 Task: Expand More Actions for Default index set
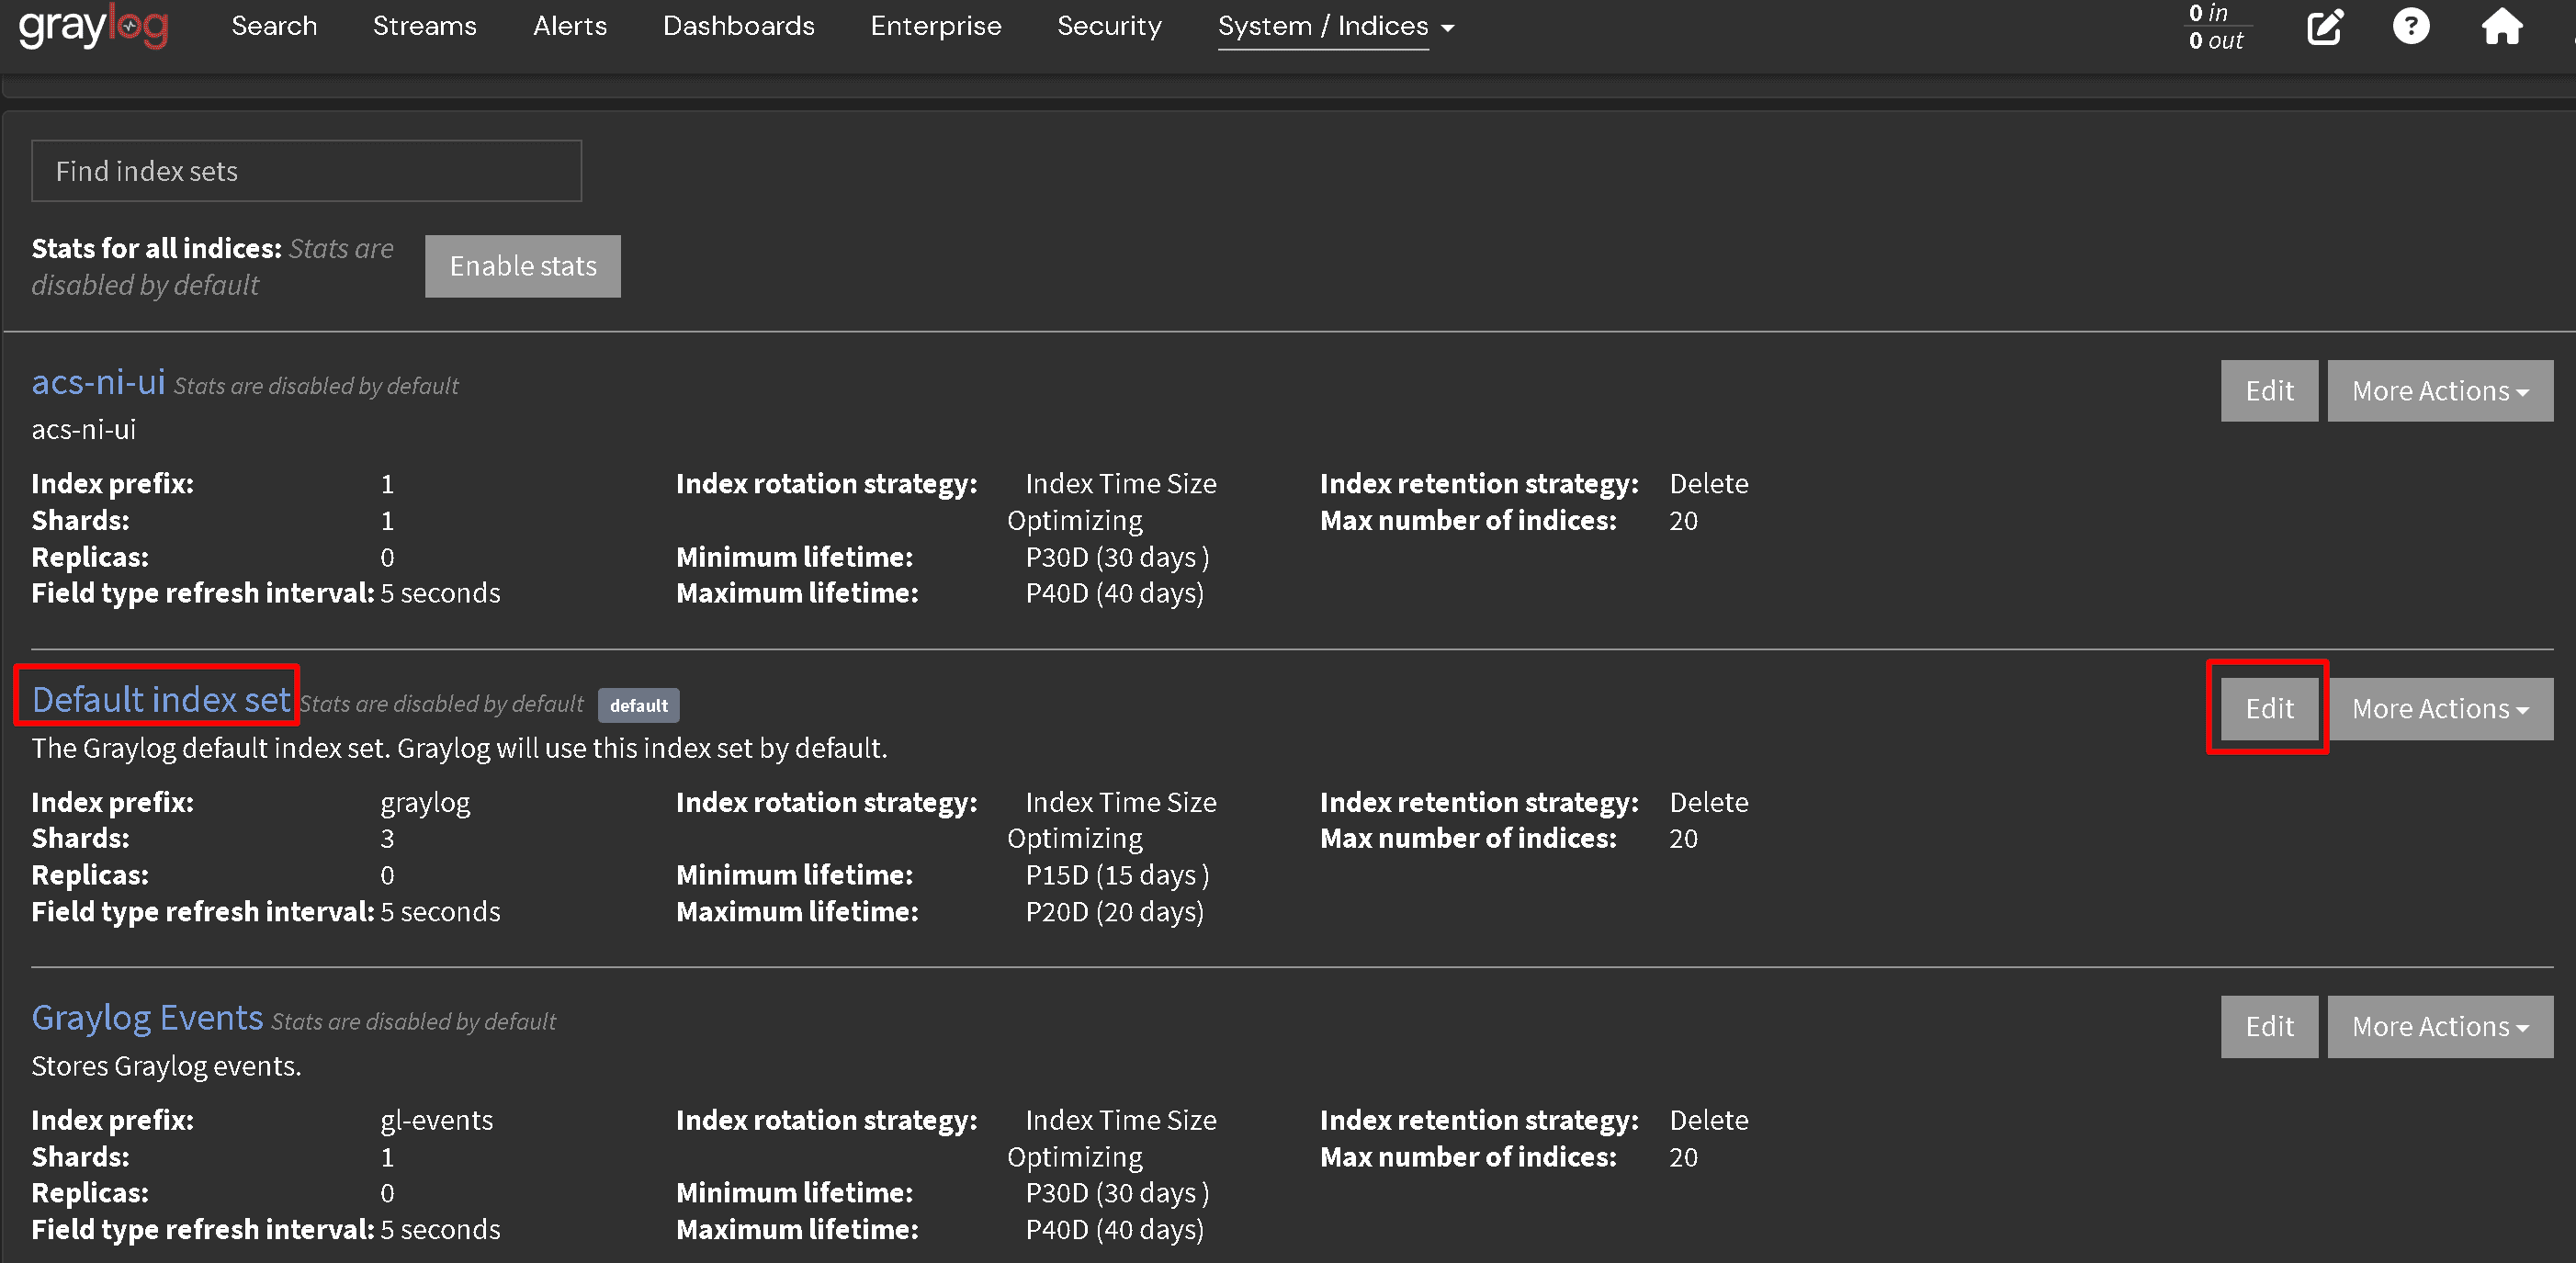coord(2440,709)
